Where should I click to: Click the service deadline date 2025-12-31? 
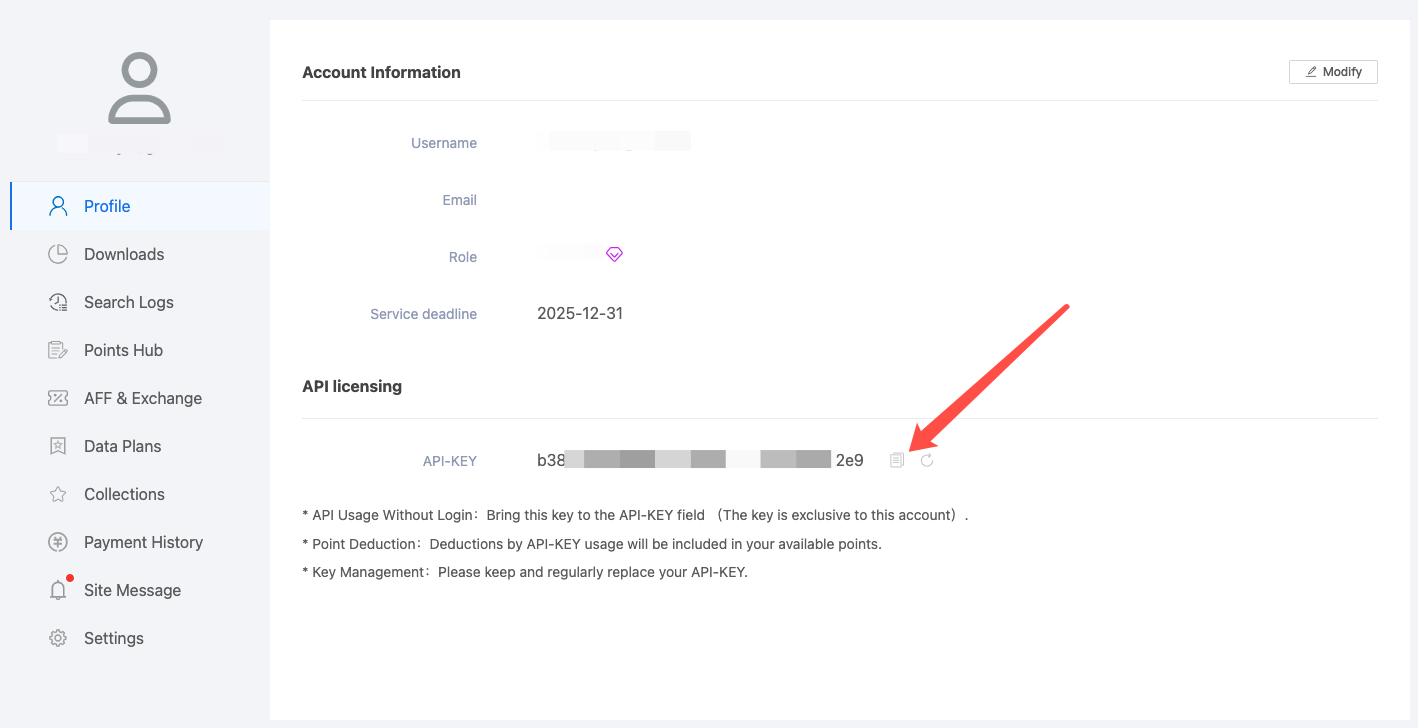click(x=580, y=313)
